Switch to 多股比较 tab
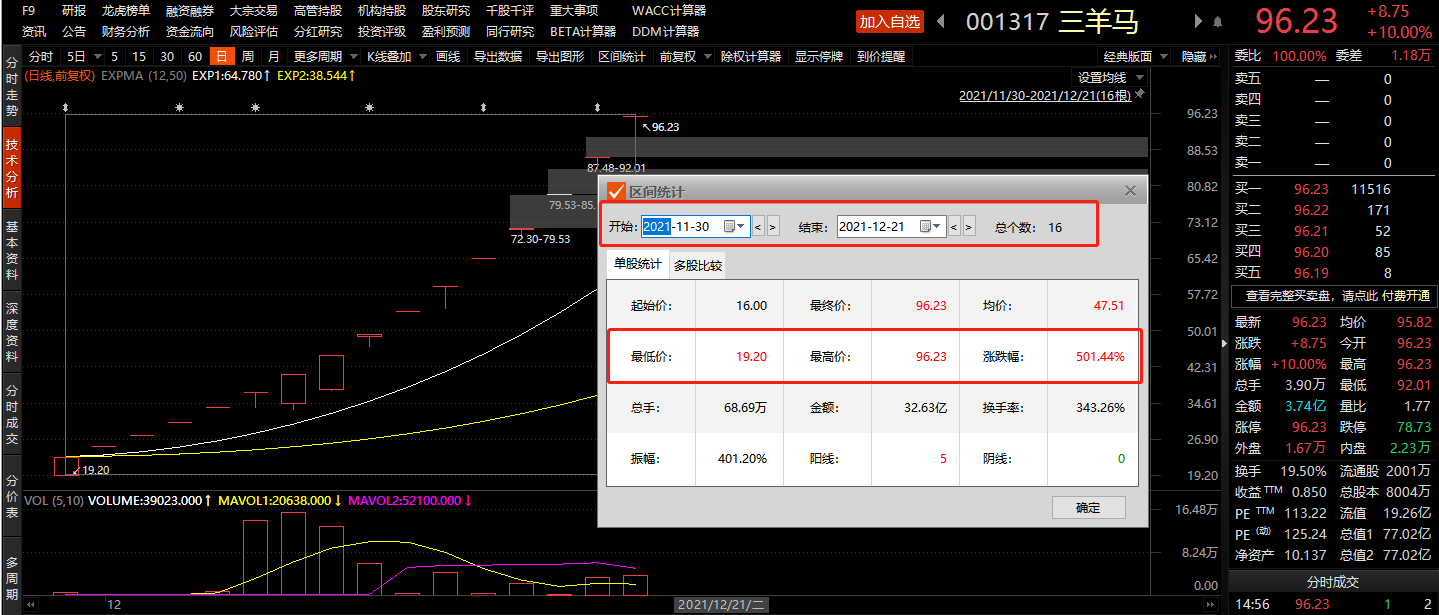 point(698,266)
